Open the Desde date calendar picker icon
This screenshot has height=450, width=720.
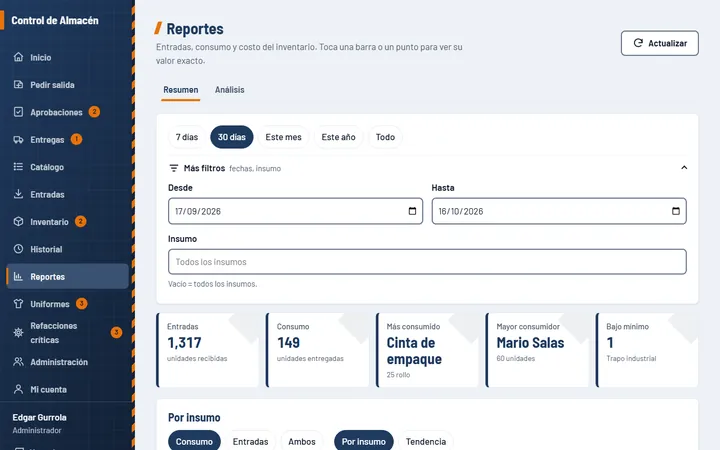(x=412, y=211)
